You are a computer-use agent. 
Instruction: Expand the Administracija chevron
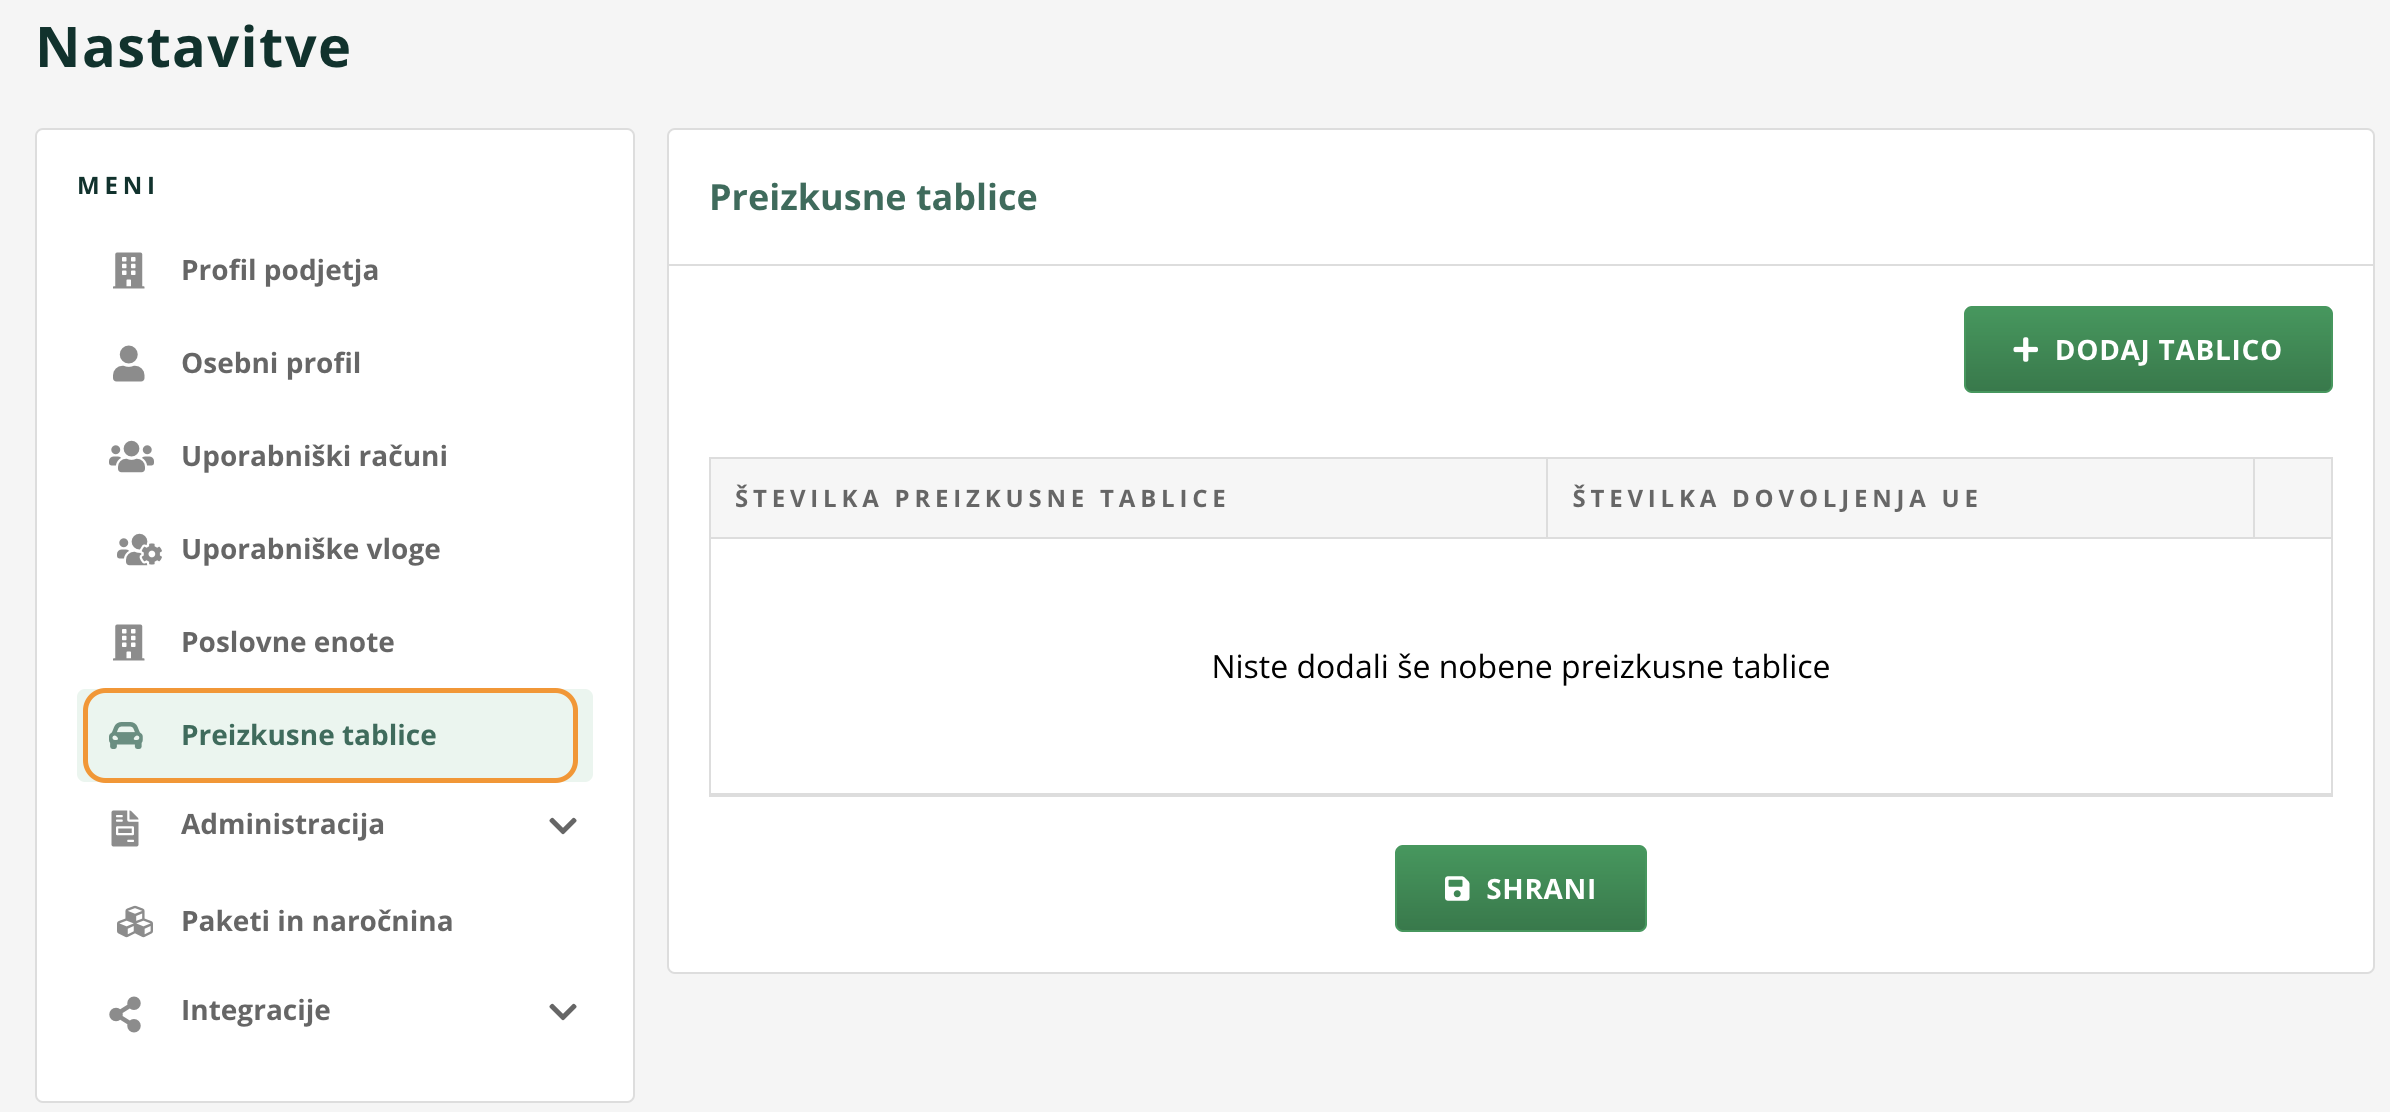point(563,825)
